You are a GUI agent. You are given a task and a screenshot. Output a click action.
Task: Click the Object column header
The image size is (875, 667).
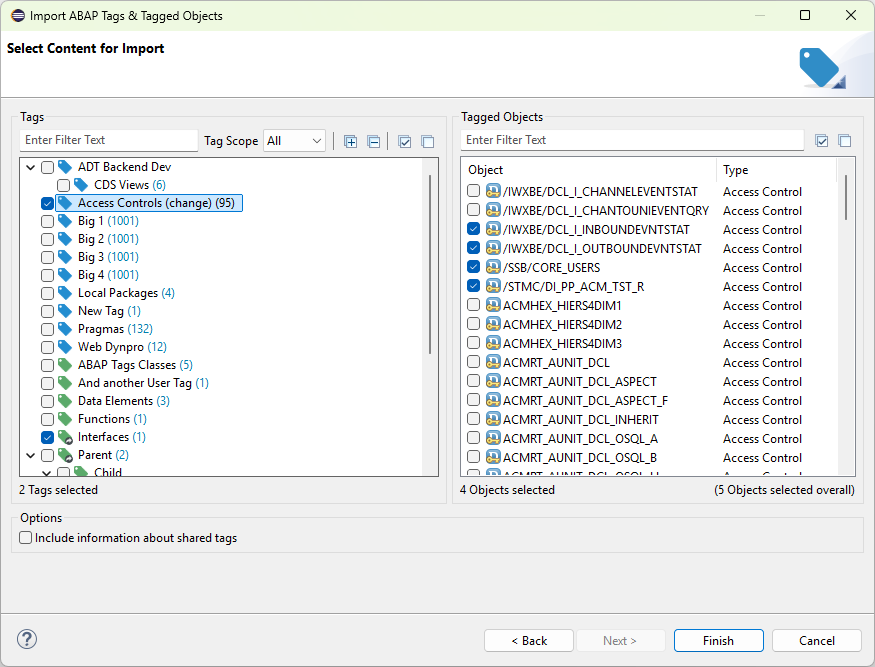point(590,170)
